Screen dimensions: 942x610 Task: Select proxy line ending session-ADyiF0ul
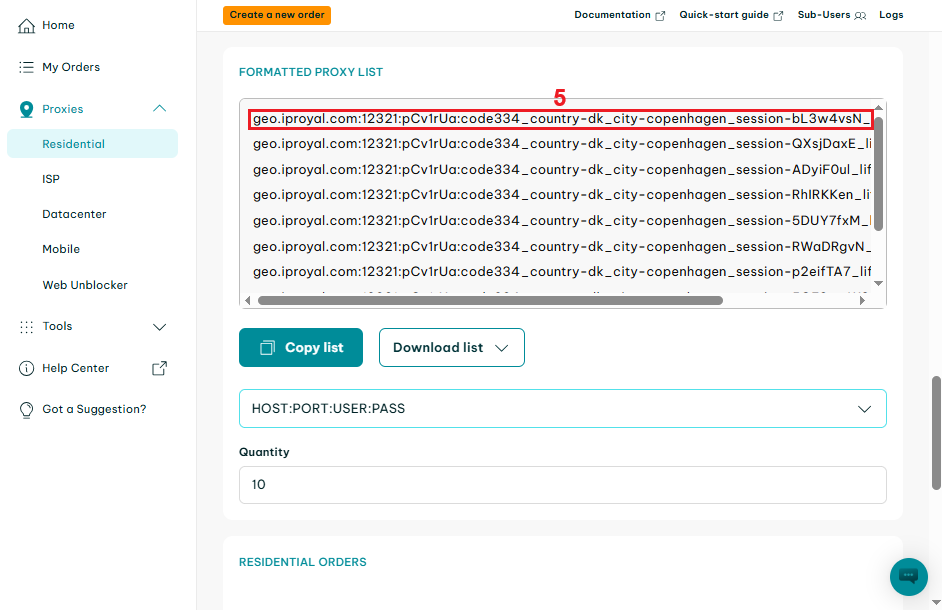pyautogui.click(x=561, y=170)
